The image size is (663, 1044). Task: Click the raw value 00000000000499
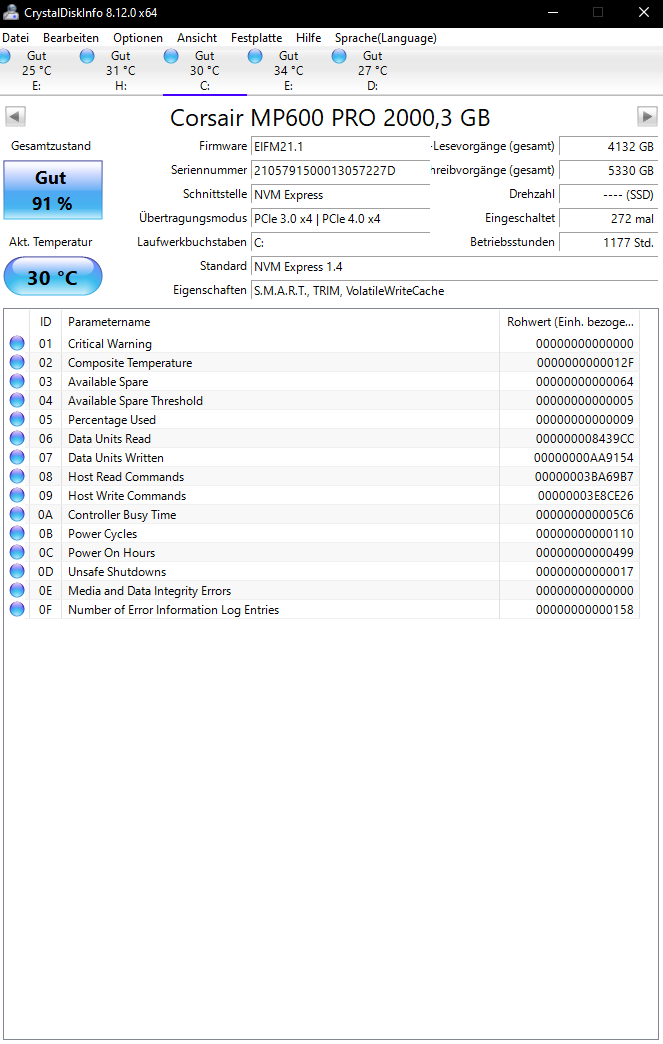584,552
